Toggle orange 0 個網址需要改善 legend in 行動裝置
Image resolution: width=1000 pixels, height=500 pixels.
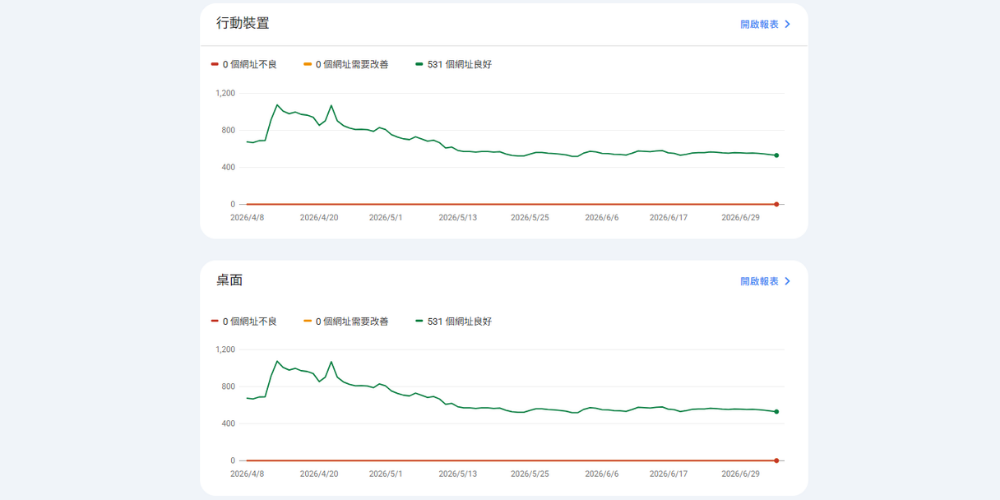click(x=346, y=64)
